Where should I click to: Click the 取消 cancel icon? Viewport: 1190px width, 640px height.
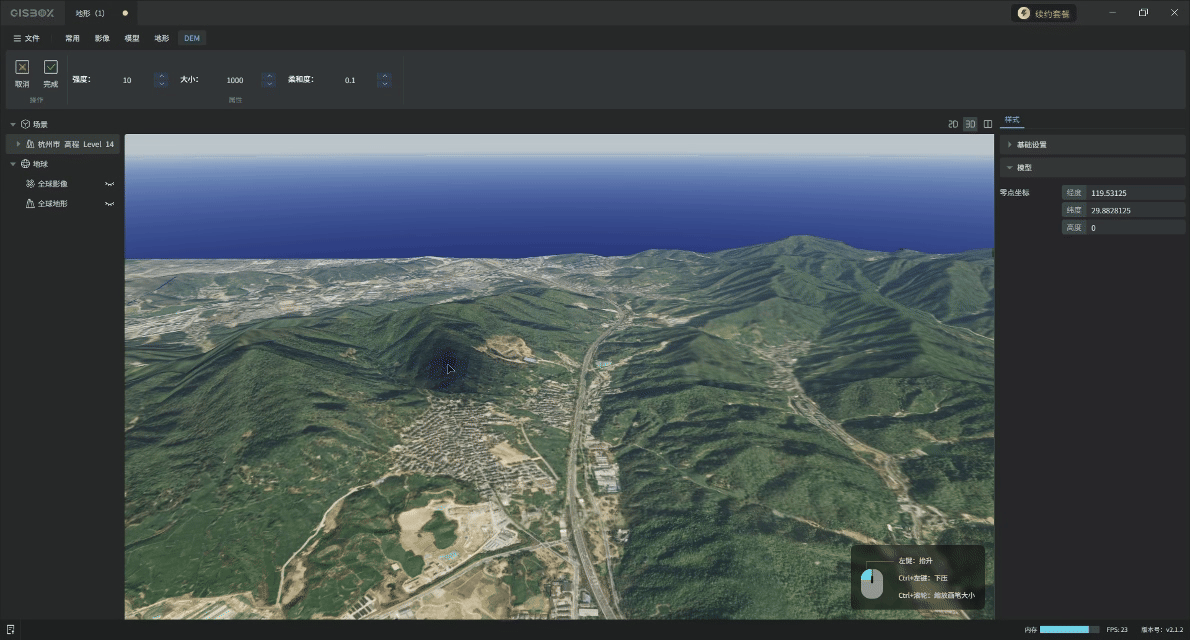(22, 67)
